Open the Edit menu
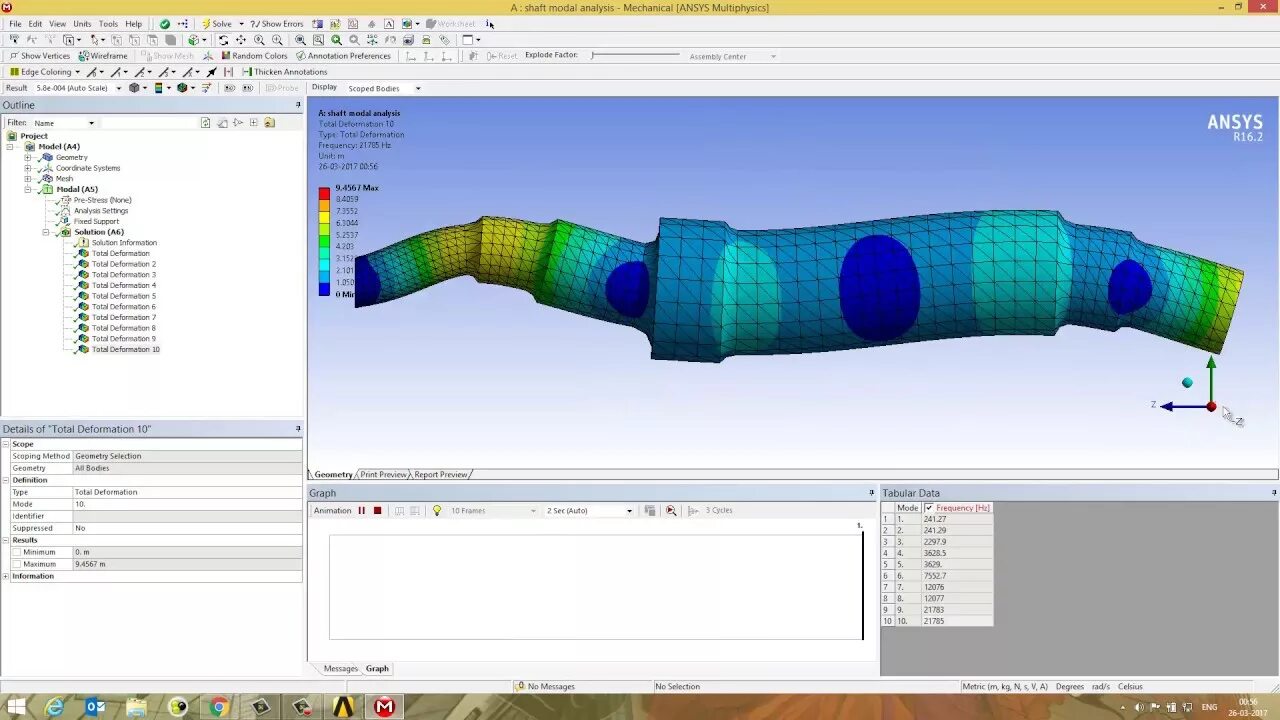Viewport: 1280px width, 720px height. [36, 24]
